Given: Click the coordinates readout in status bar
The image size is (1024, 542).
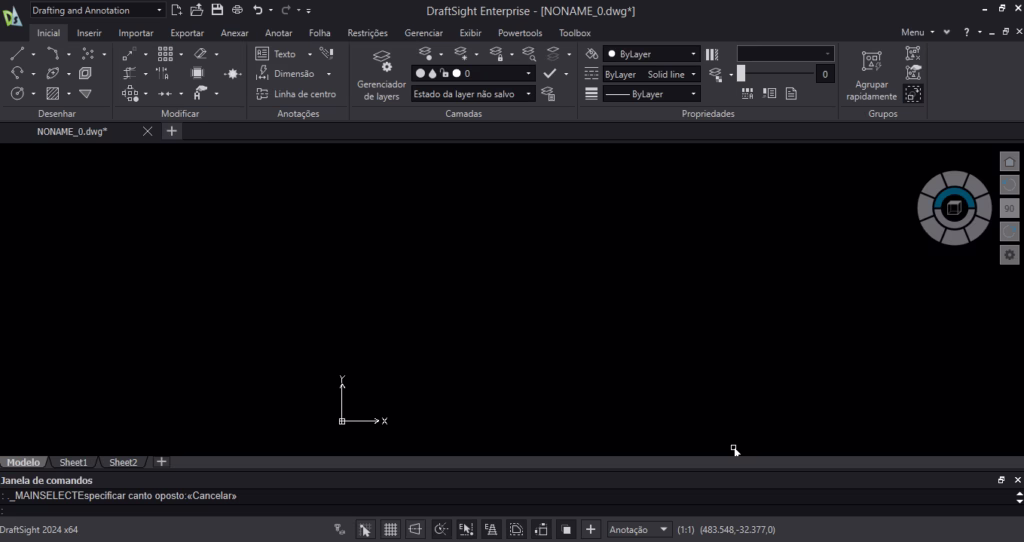Looking at the screenshot, I should (x=737, y=530).
